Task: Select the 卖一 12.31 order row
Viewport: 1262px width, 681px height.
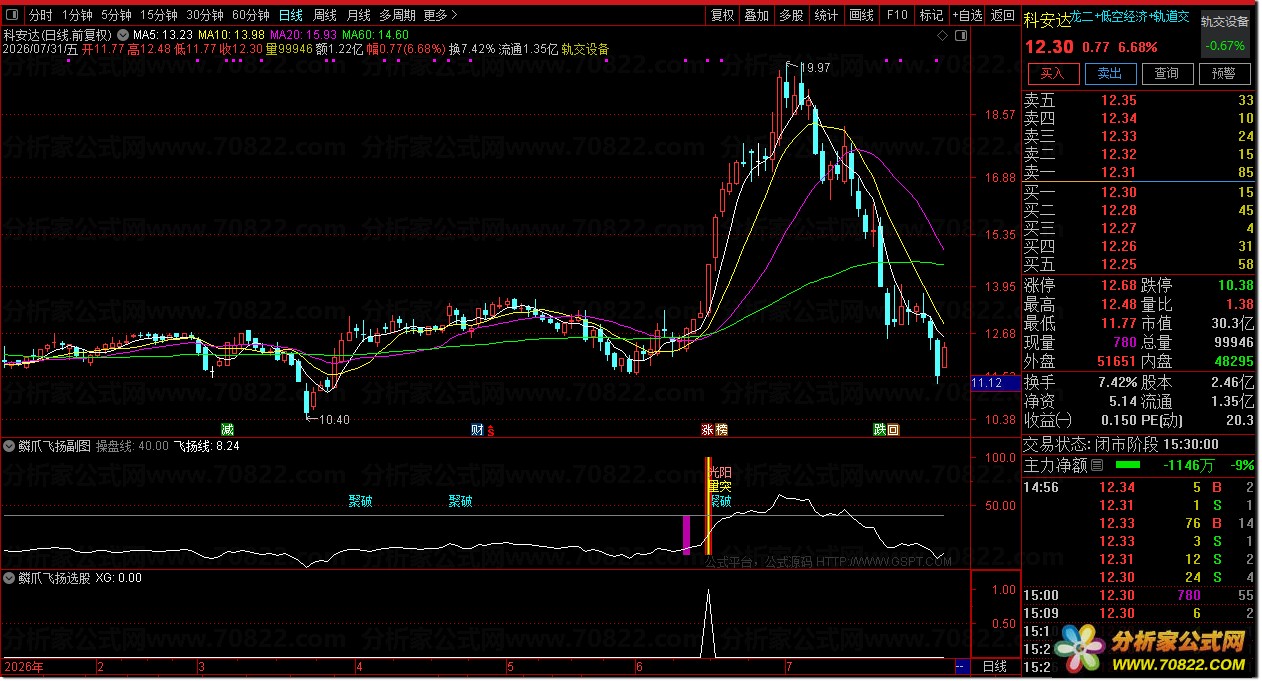Action: click(1139, 173)
